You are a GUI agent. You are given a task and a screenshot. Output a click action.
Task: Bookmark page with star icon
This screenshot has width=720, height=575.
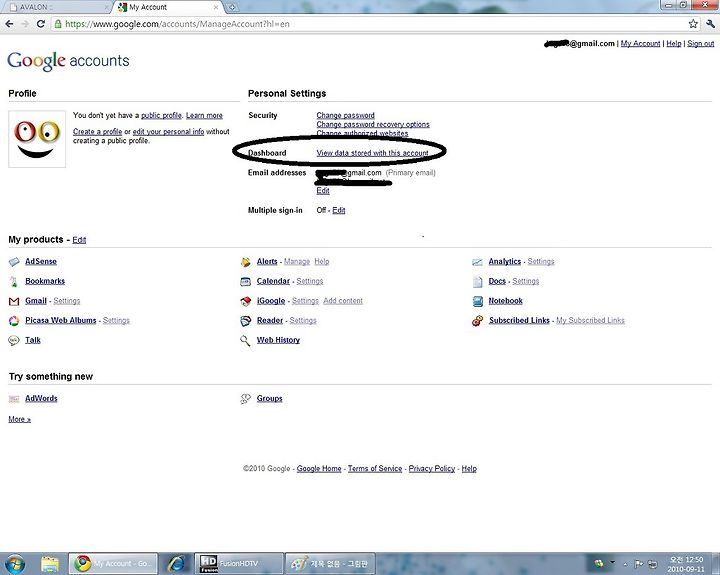click(693, 24)
